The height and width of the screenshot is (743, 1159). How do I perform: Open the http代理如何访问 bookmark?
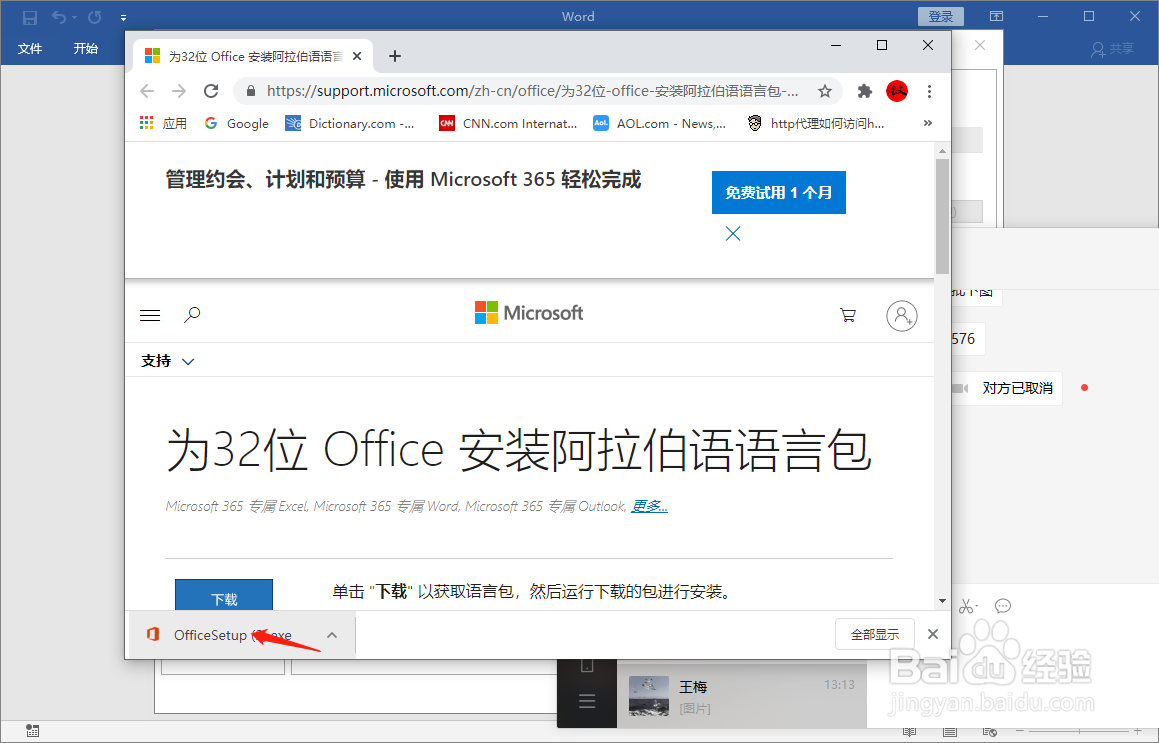(816, 123)
